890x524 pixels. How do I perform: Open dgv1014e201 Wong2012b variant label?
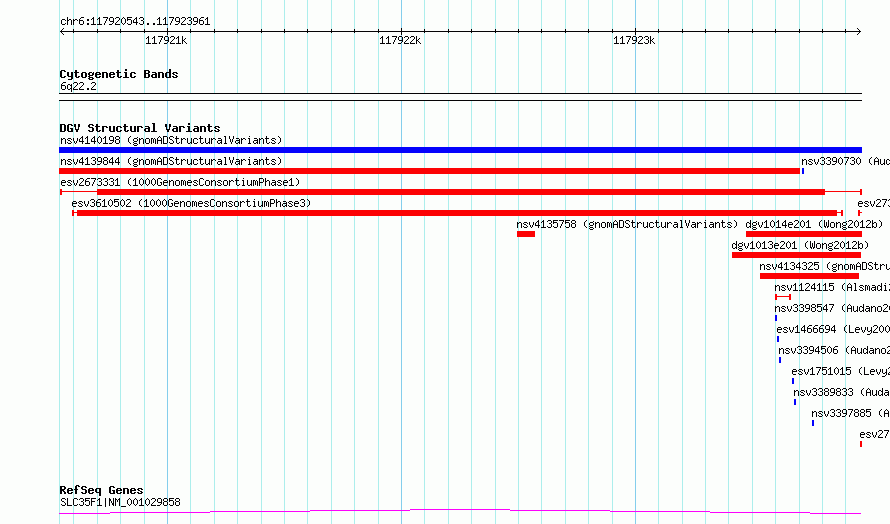tap(814, 224)
